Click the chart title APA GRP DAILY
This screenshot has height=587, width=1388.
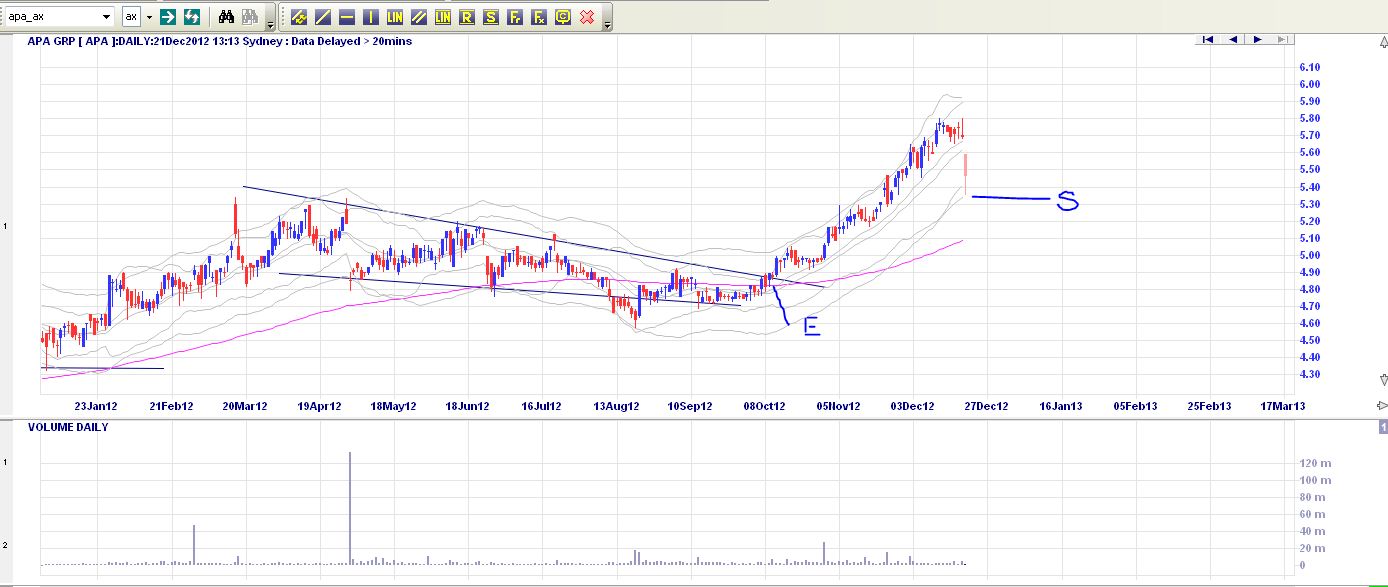pyautogui.click(x=219, y=41)
